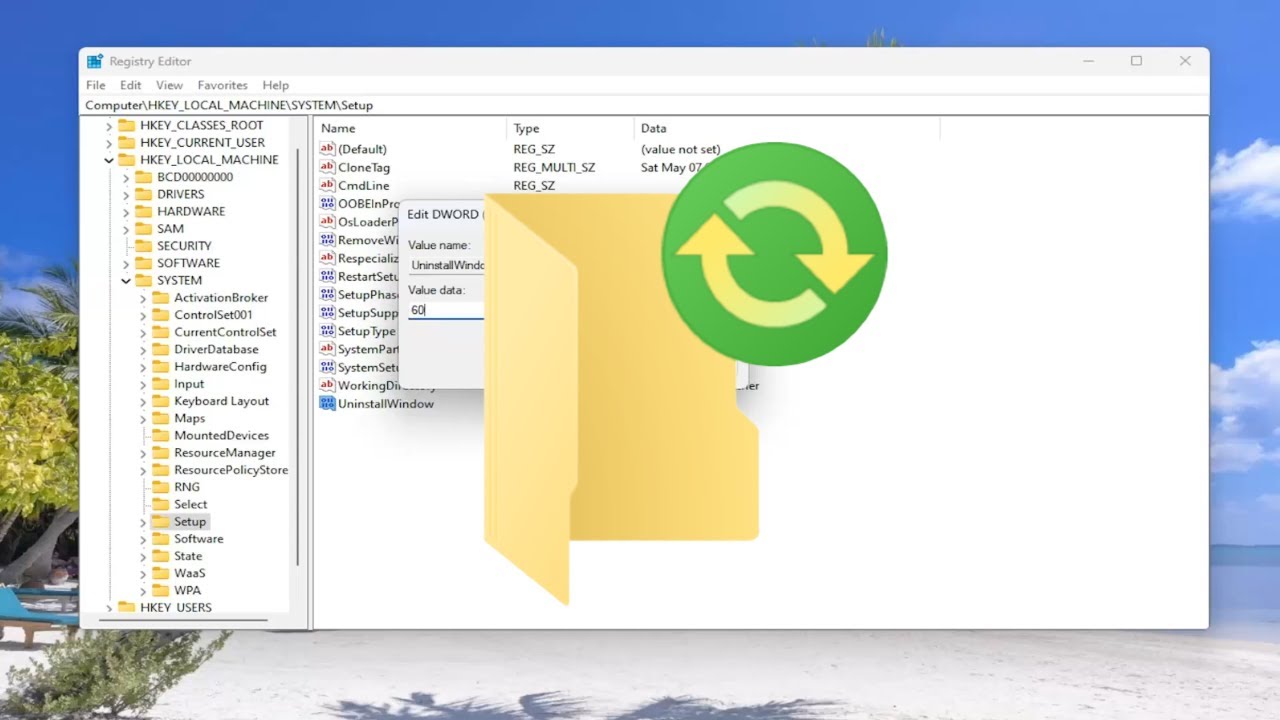Collapse the HKEY_LOCAL_MACHINE node
Screen dimensions: 1280x720
click(x=109, y=160)
